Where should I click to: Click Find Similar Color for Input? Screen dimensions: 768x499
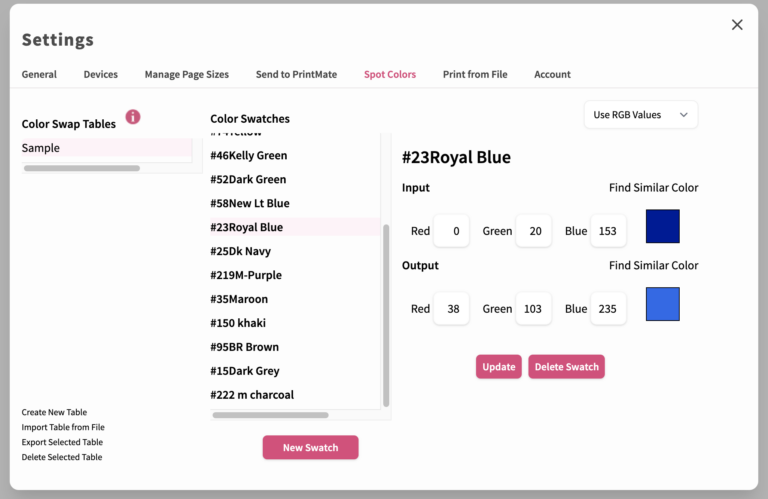click(x=653, y=188)
